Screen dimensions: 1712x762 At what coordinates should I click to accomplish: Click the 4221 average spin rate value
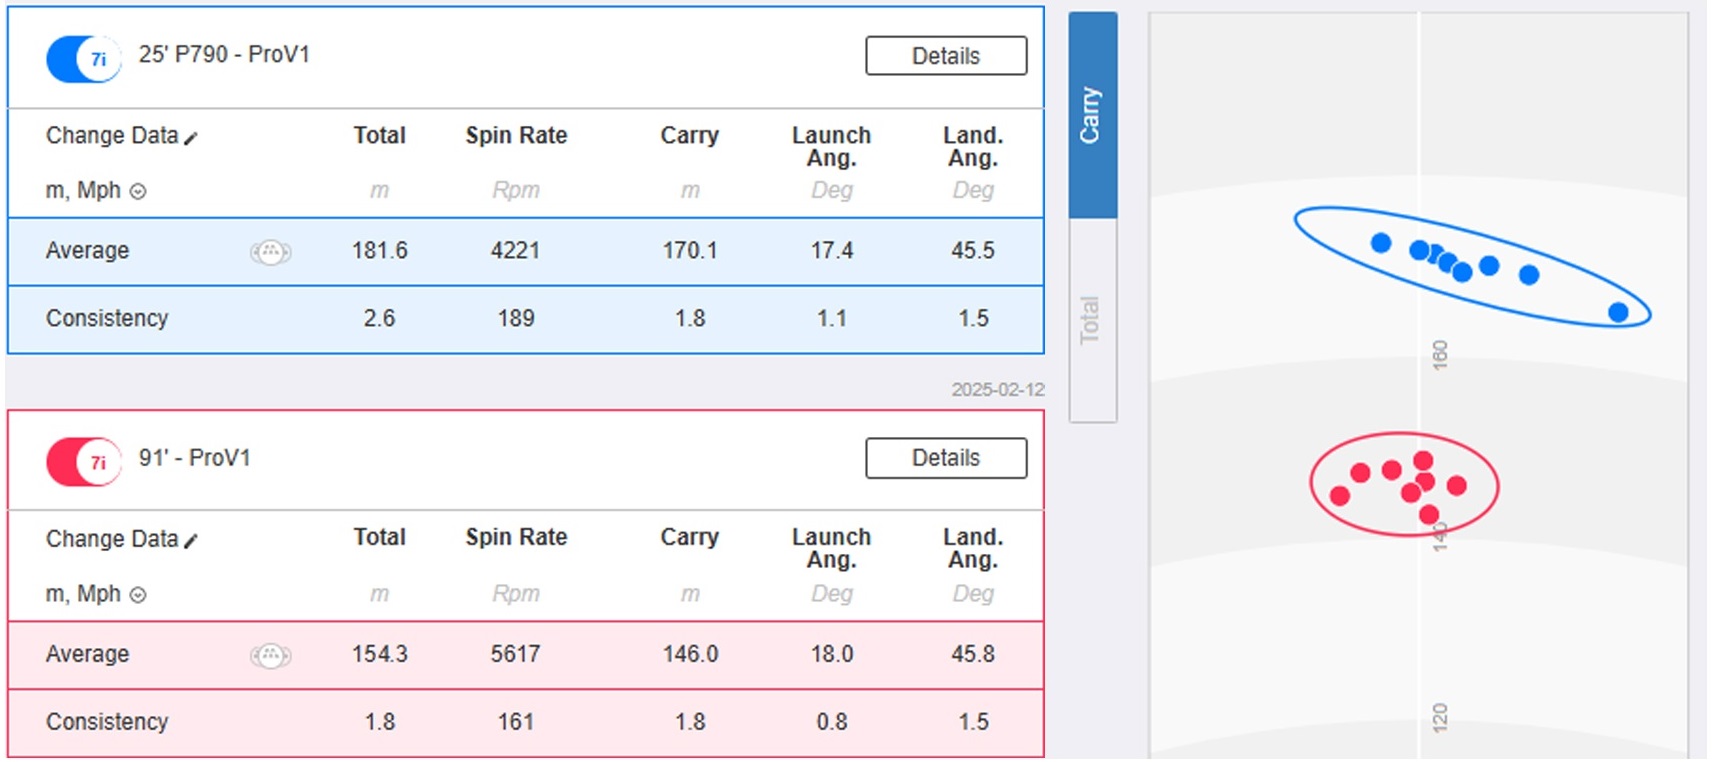coord(516,250)
